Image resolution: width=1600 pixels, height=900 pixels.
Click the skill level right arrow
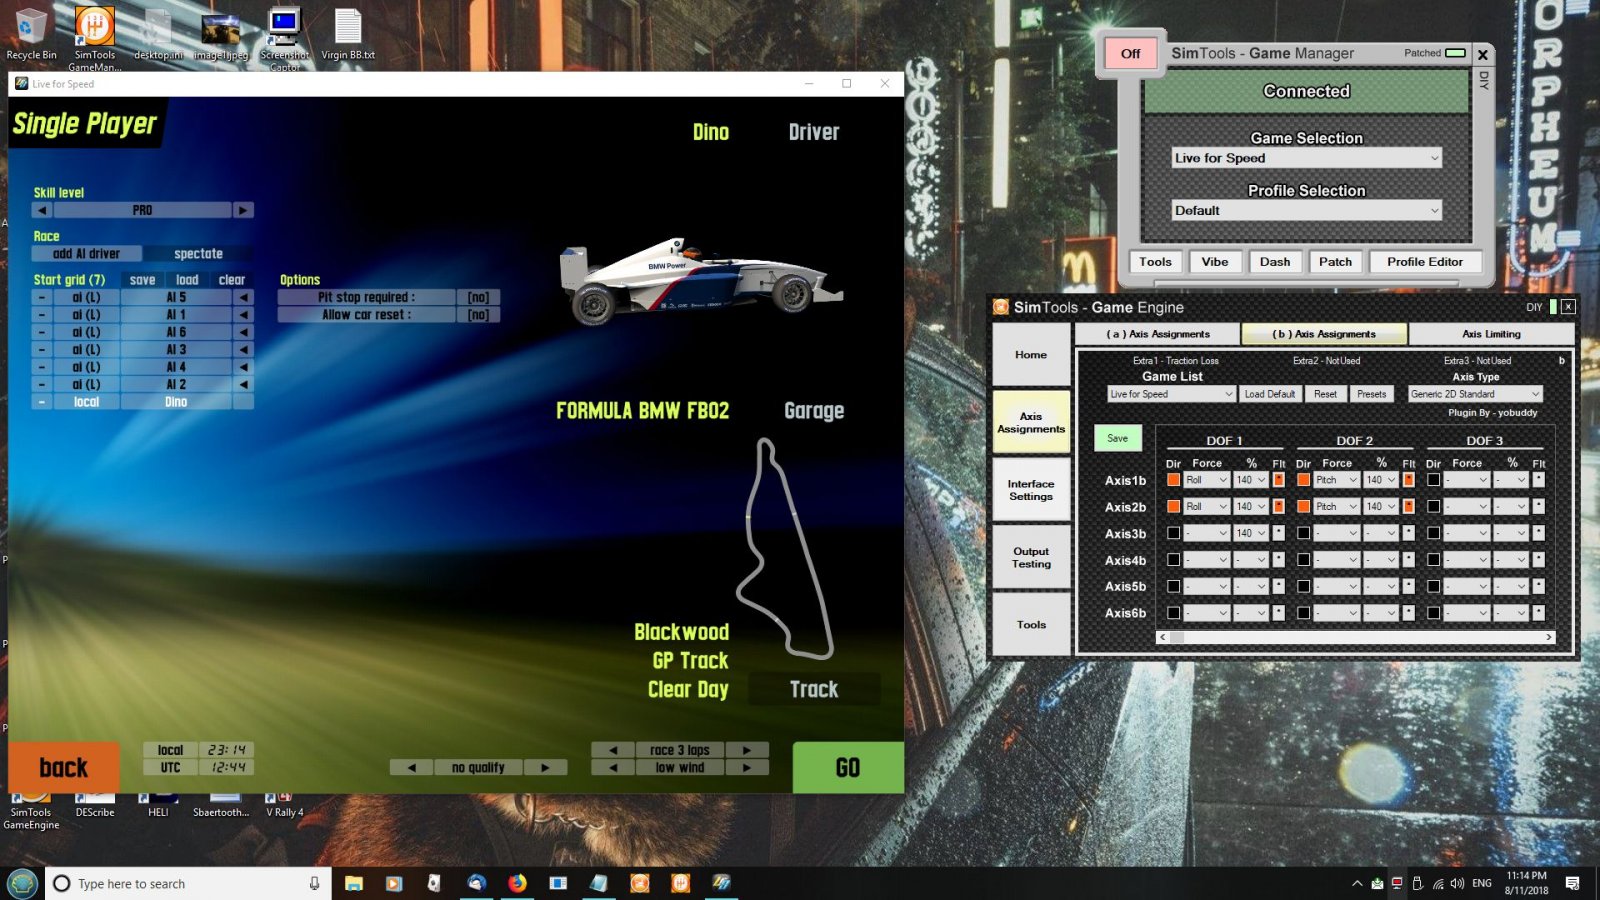[243, 210]
